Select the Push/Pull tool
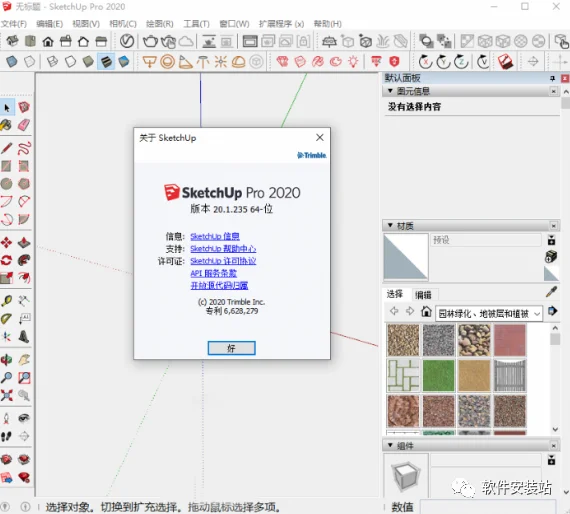Screen dimensions: 570x514 [x=24, y=242]
